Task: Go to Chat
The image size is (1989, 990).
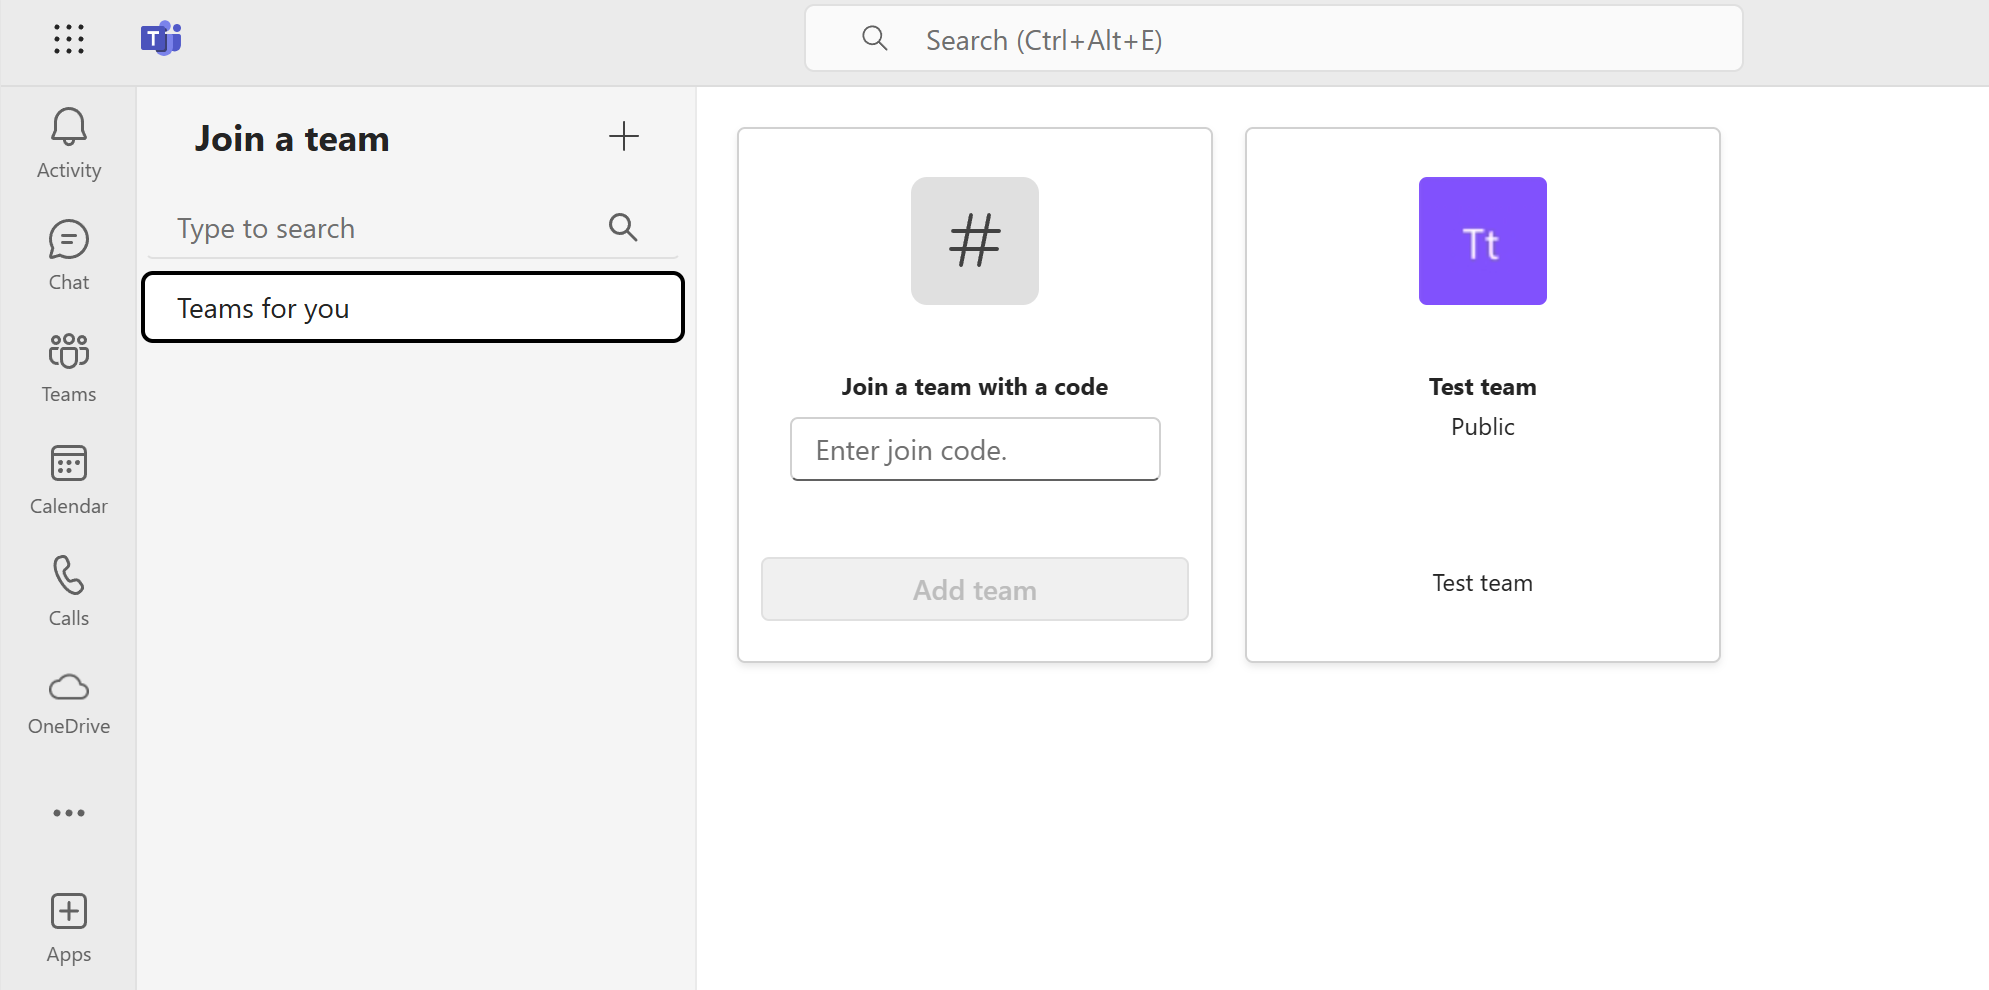Action: click(x=69, y=256)
